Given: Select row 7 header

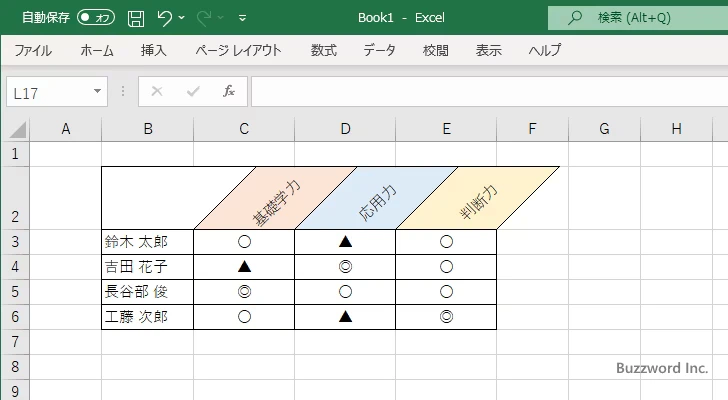Looking at the screenshot, I should tap(15, 342).
